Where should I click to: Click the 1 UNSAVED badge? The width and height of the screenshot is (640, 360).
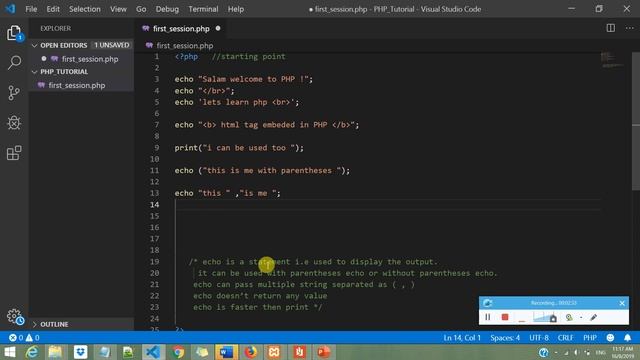[111, 45]
